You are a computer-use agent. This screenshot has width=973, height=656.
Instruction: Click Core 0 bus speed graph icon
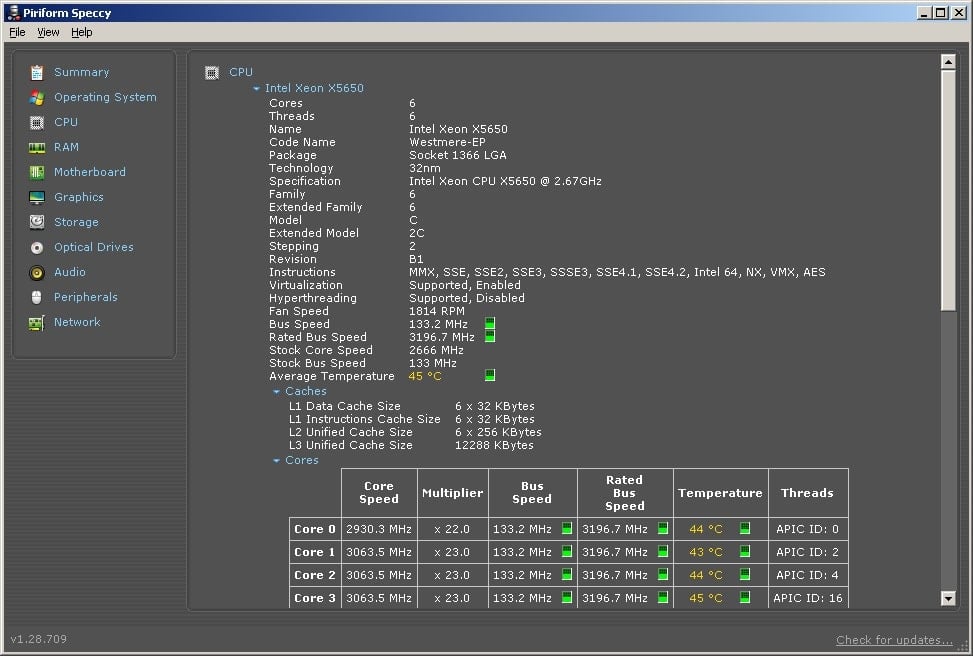tap(567, 528)
